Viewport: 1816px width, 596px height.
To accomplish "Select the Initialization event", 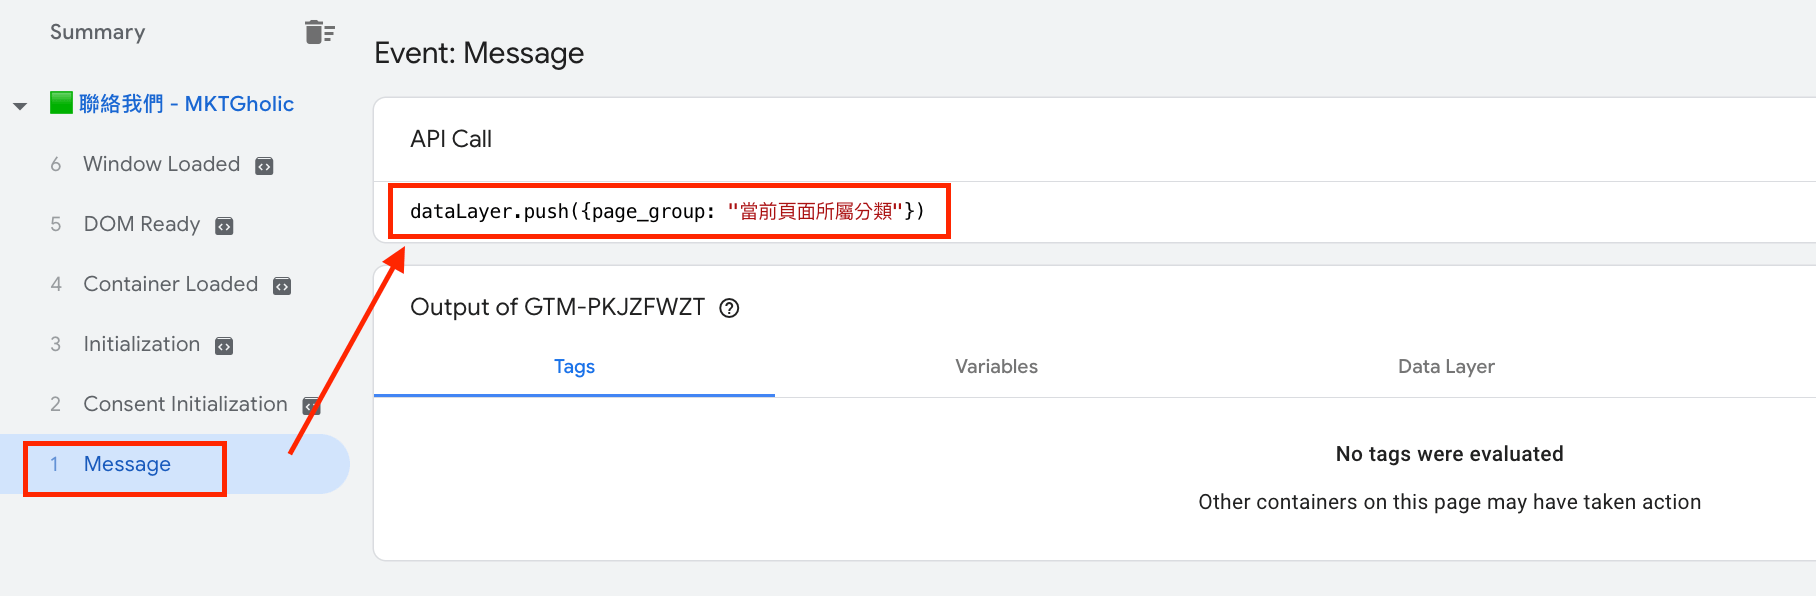I will (x=142, y=344).
